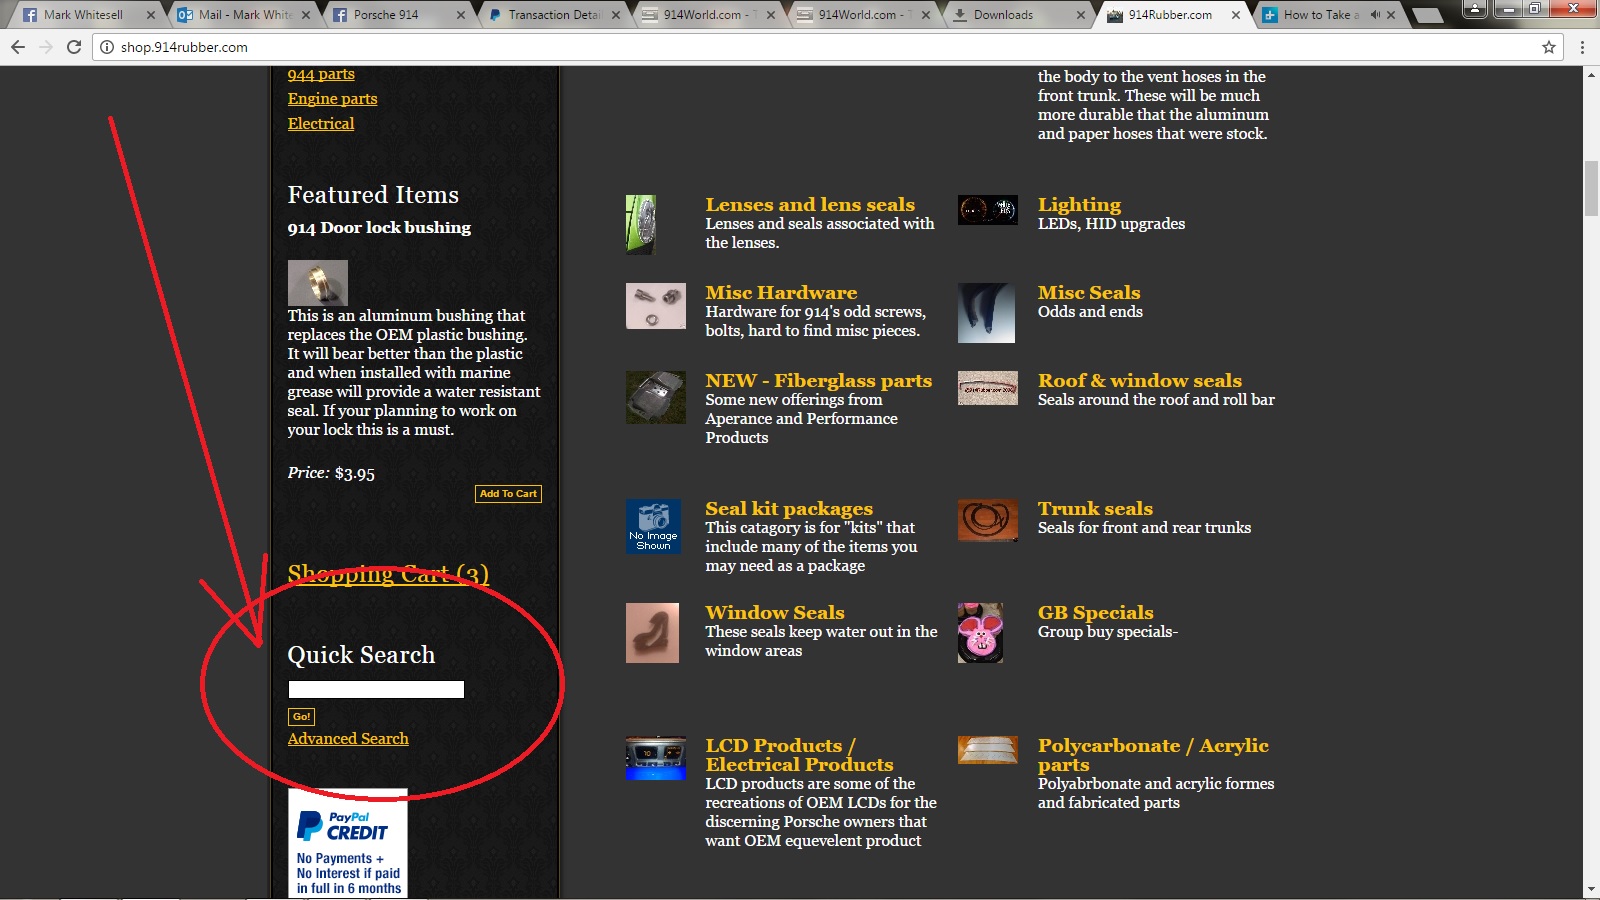The image size is (1600, 900).
Task: Open the Engine parts link
Action: pos(332,99)
